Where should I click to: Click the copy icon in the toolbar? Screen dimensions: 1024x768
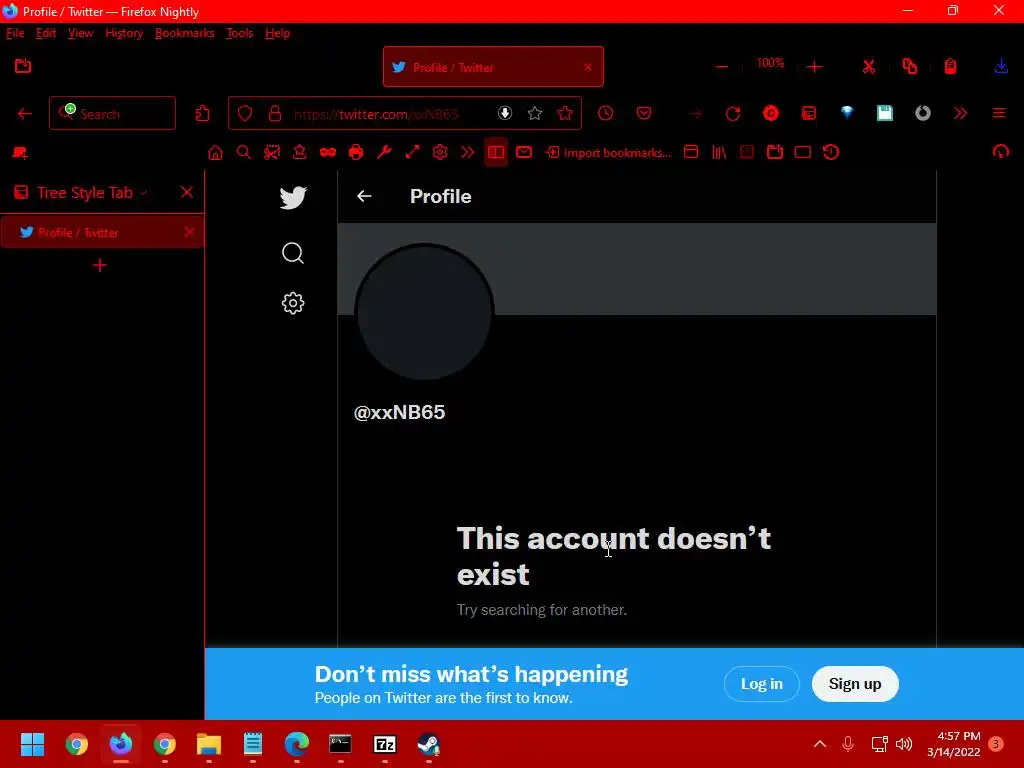click(910, 66)
